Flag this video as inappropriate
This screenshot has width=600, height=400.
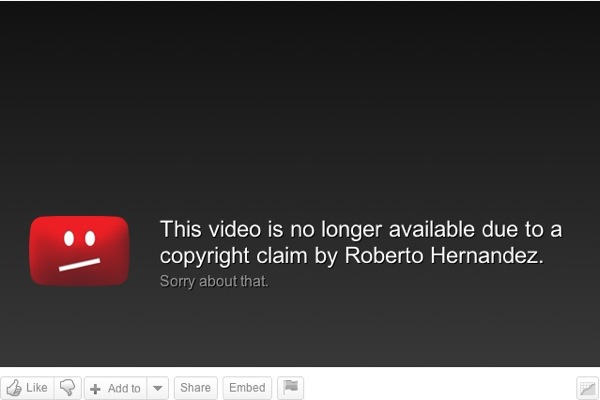[x=290, y=387]
